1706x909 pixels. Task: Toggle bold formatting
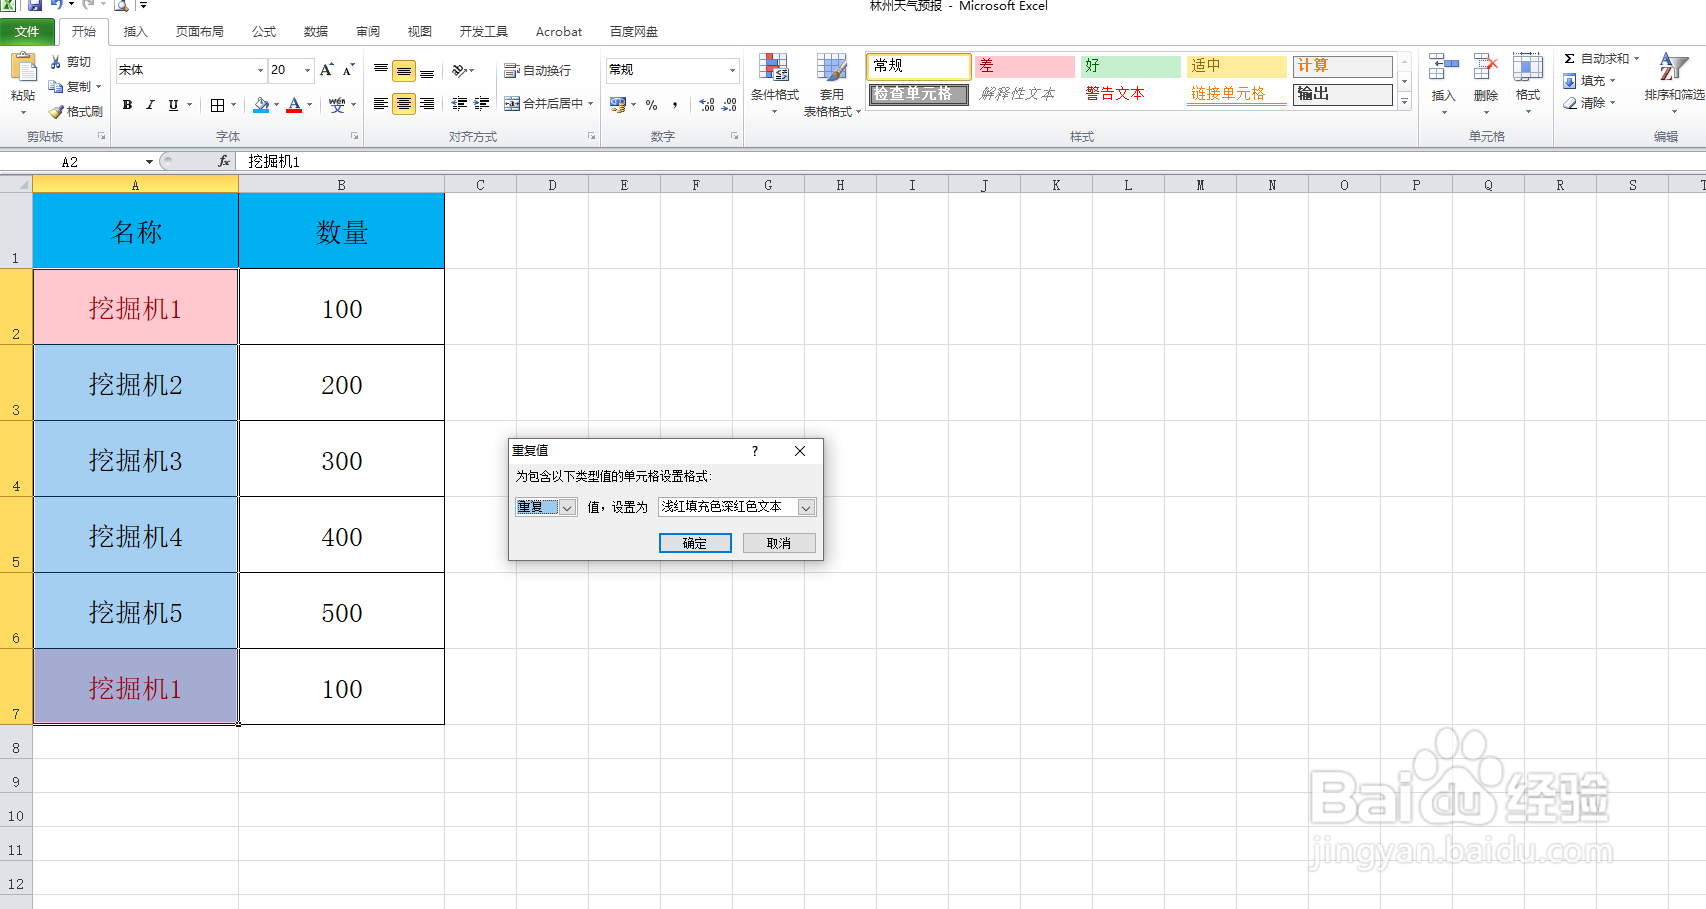point(127,105)
